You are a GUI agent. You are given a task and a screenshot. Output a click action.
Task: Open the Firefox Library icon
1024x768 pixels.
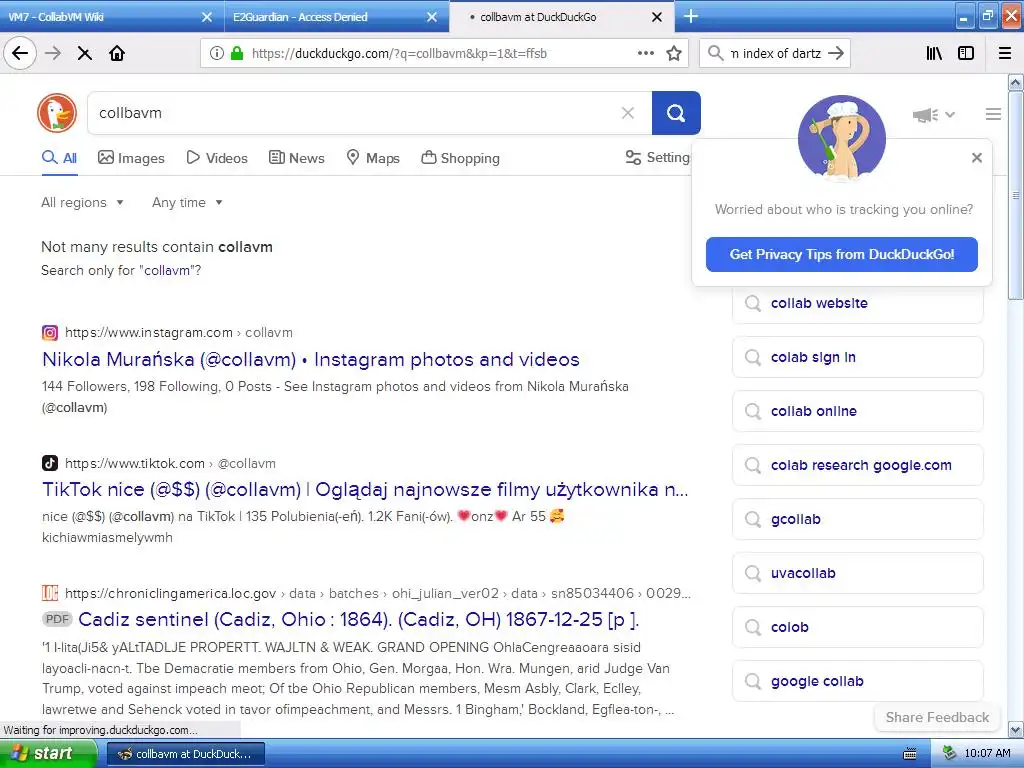coord(935,53)
